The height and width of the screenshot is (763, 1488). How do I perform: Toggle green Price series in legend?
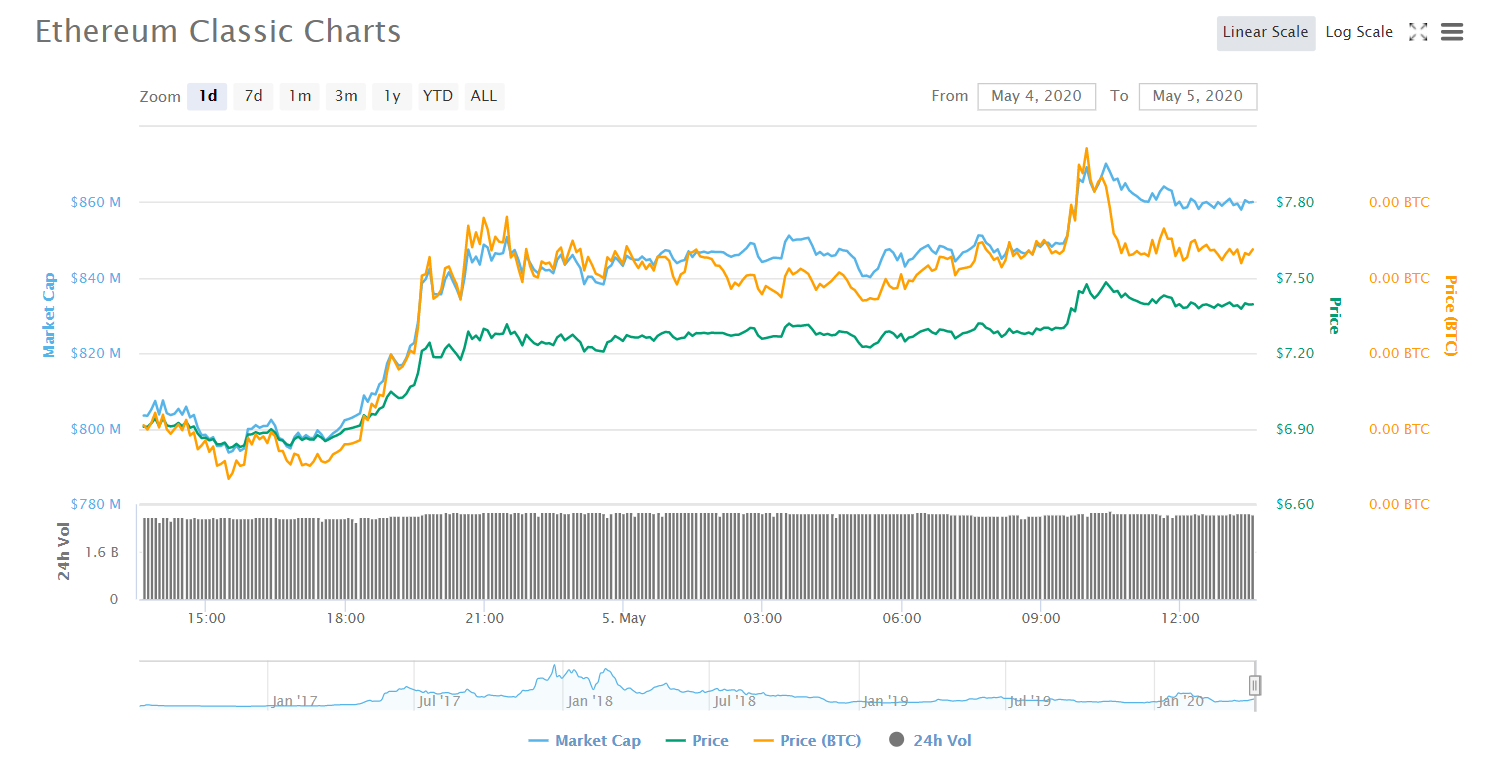(697, 741)
